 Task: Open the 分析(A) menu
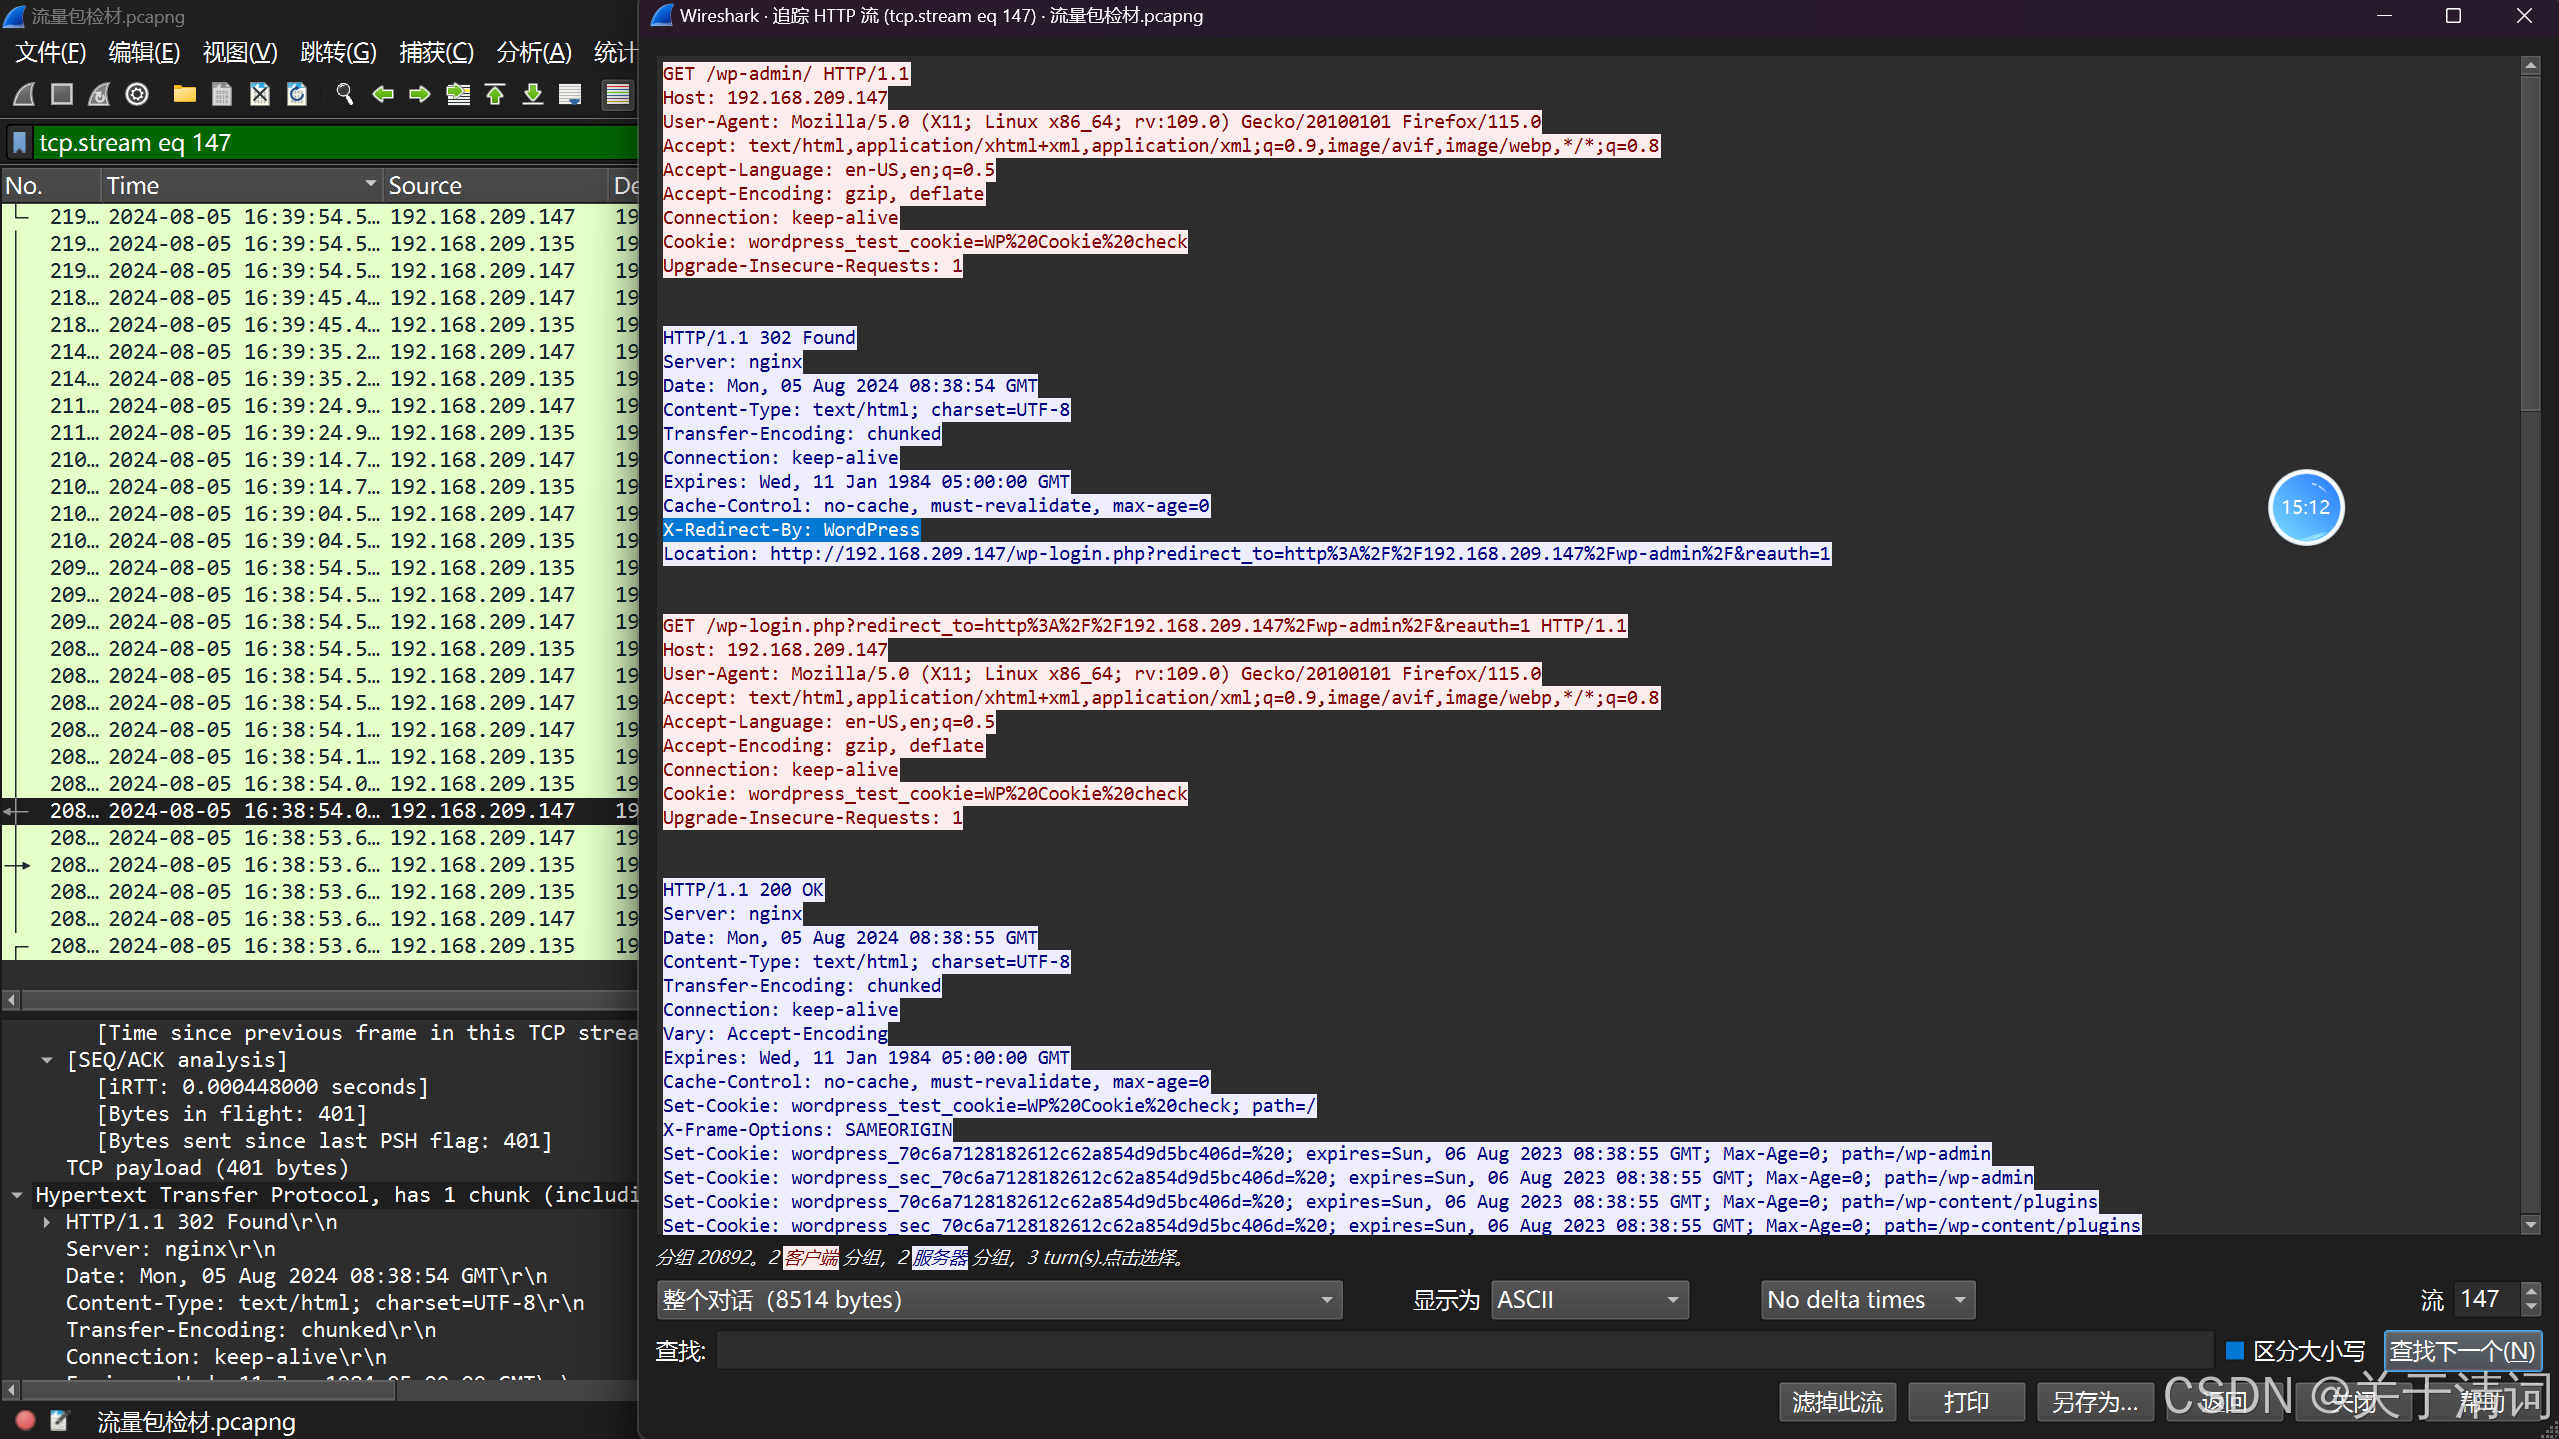pyautogui.click(x=534, y=52)
